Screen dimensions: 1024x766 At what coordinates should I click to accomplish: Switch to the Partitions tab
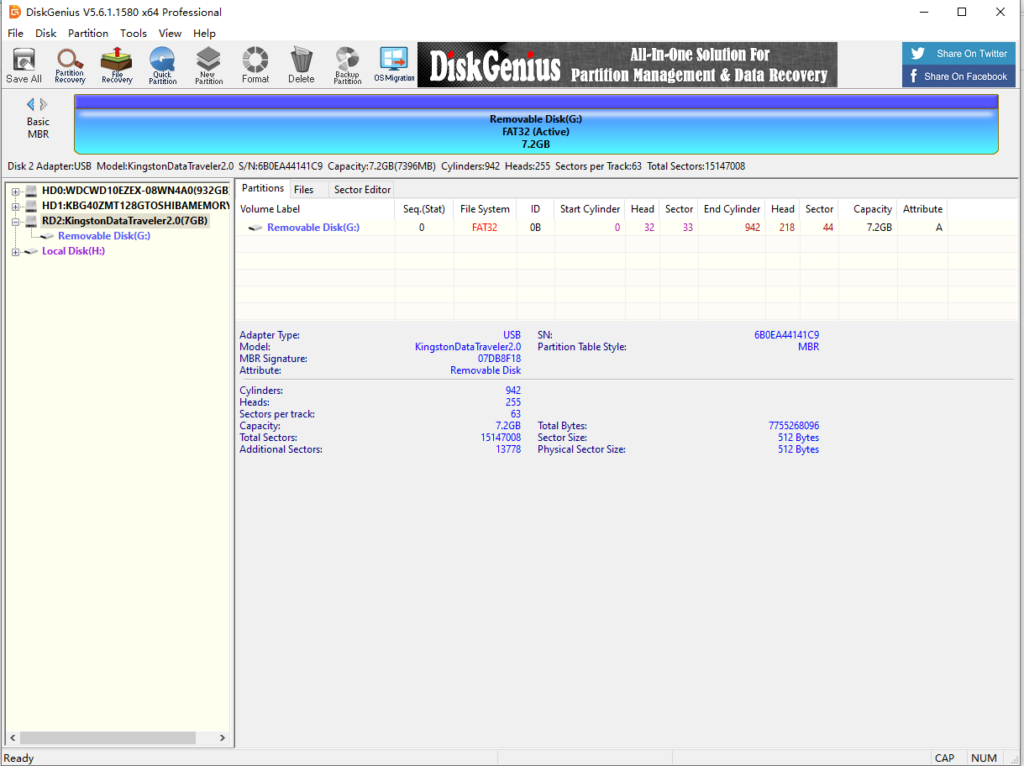click(x=263, y=189)
